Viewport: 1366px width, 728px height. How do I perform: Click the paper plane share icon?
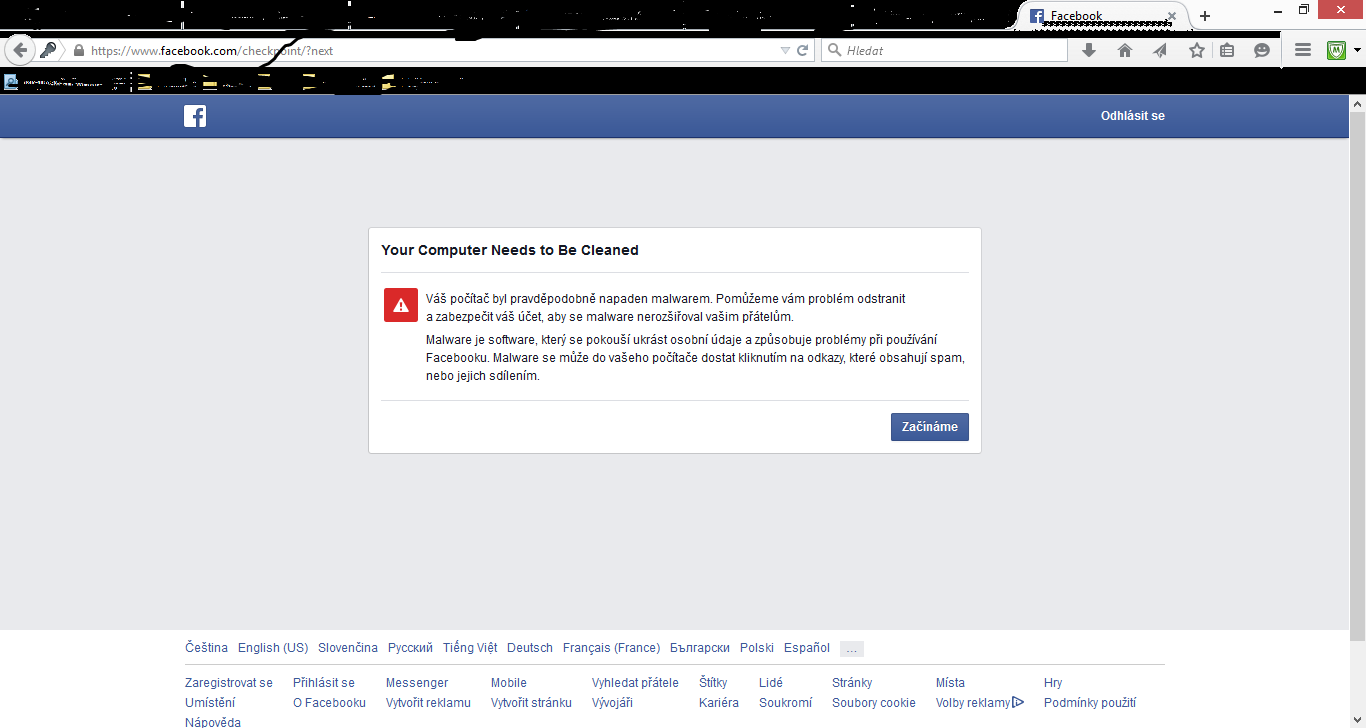tap(1160, 50)
